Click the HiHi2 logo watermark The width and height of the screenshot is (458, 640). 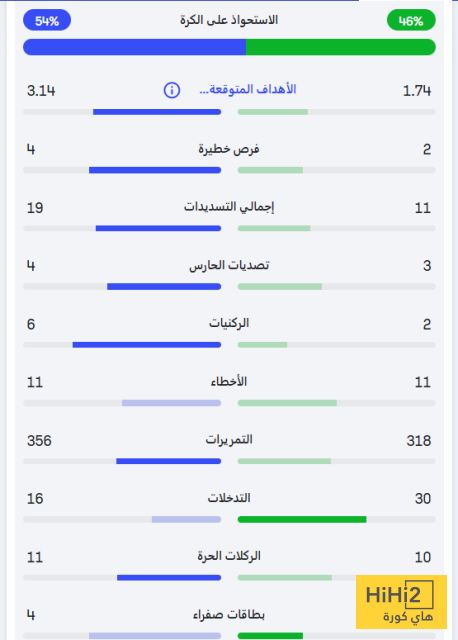pyautogui.click(x=401, y=602)
